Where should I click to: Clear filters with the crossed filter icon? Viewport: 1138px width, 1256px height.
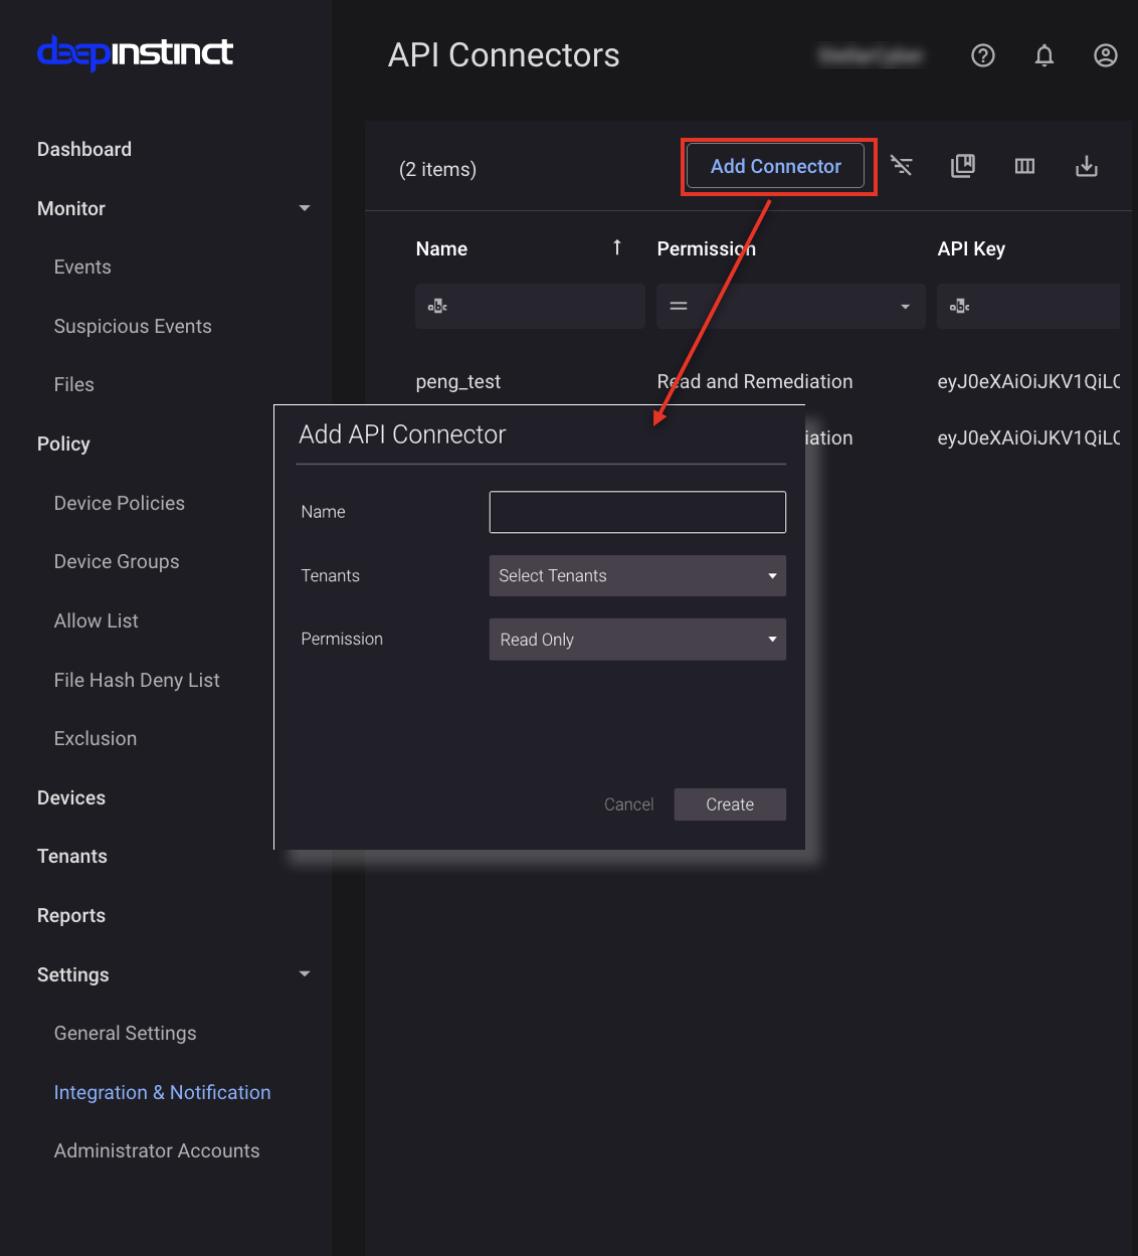pyautogui.click(x=902, y=166)
